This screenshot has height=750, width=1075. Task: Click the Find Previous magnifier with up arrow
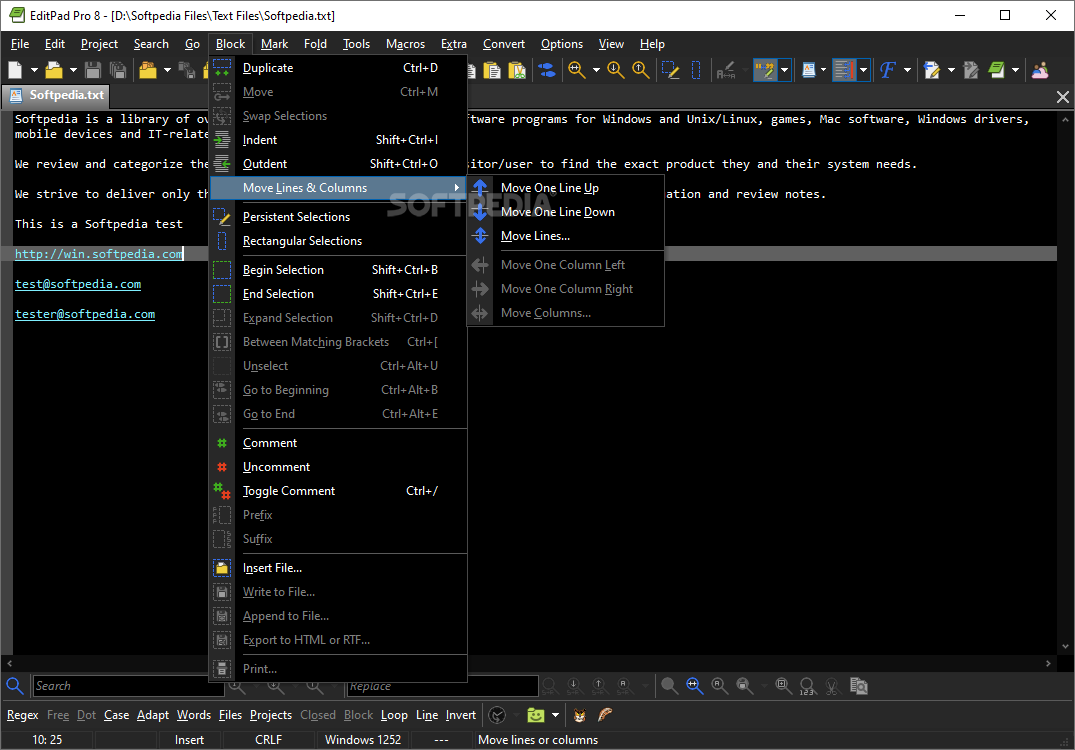pyautogui.click(x=640, y=70)
